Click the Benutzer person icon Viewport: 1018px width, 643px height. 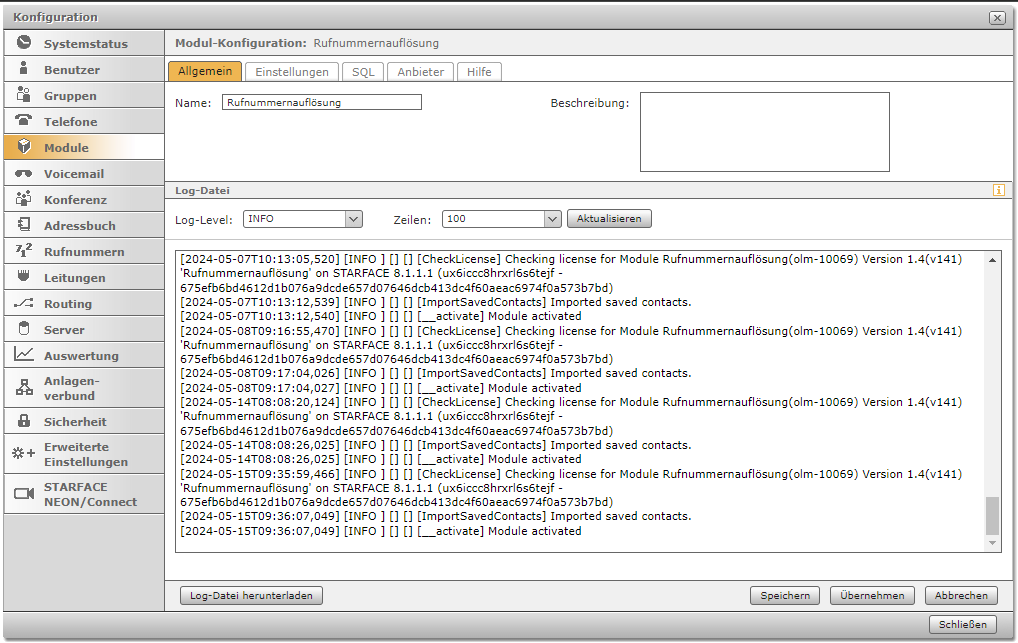[x=24, y=69]
